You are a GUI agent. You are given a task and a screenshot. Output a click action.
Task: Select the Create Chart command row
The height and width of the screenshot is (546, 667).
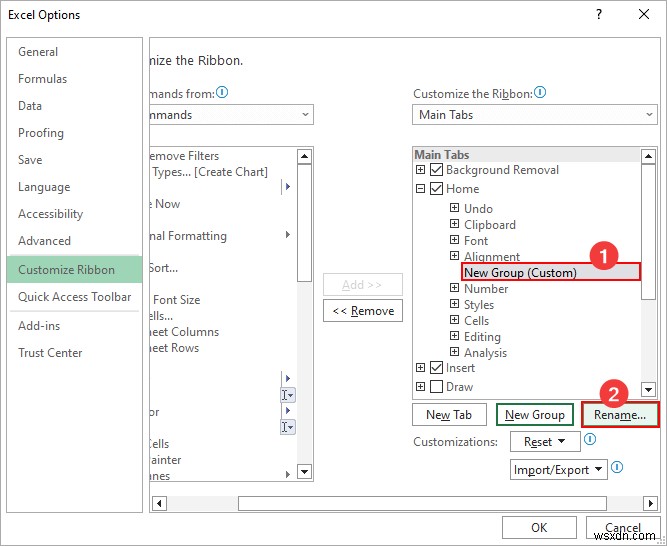(x=223, y=172)
